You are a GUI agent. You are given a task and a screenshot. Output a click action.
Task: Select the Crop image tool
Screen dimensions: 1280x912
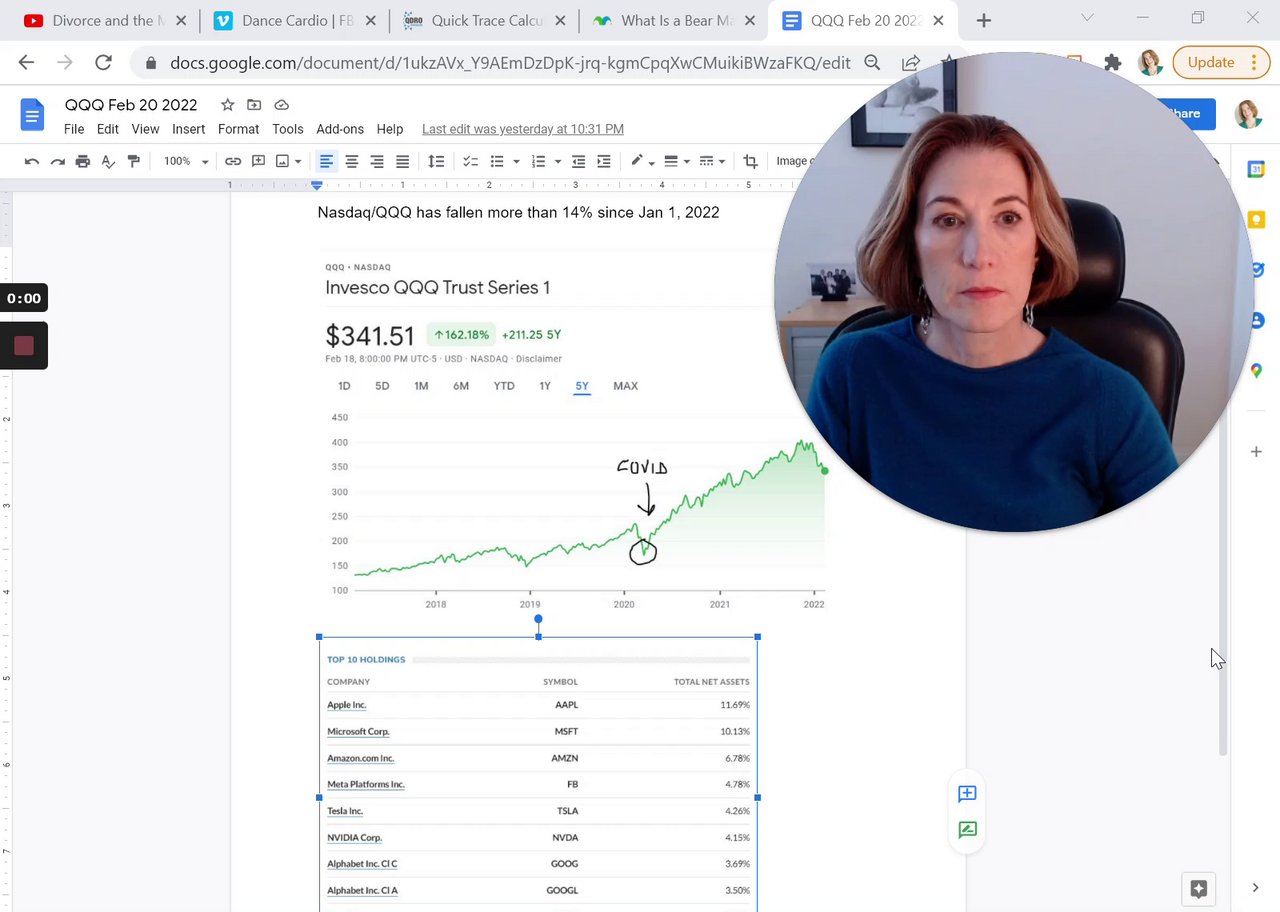pyautogui.click(x=750, y=161)
